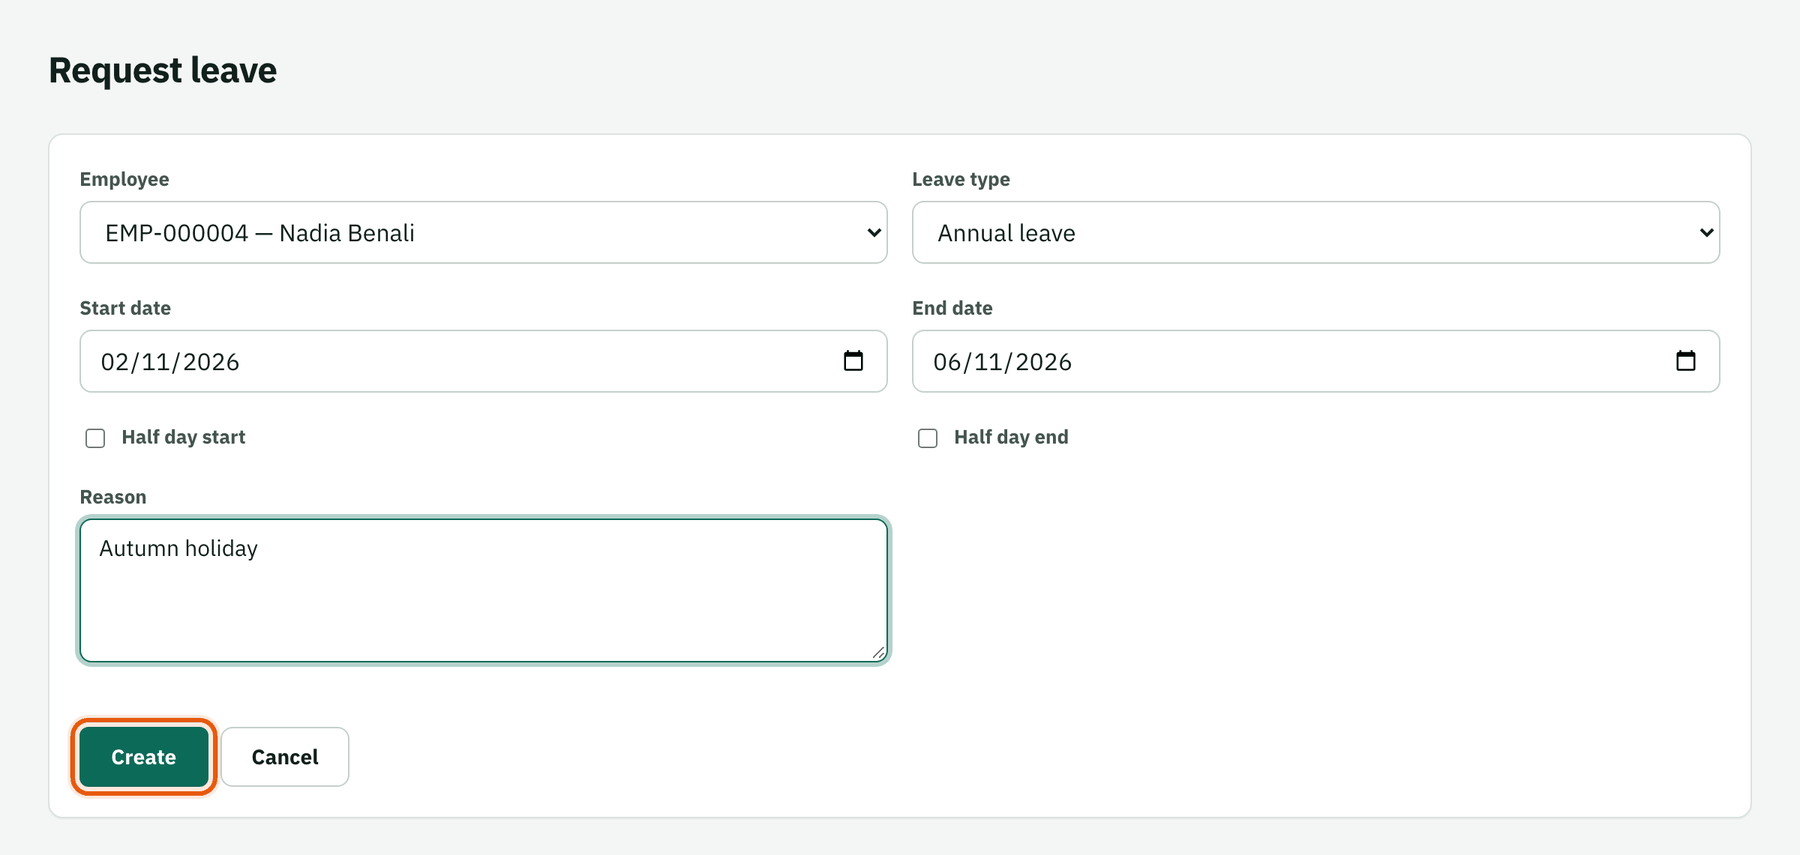Tick the Half day end checkbox
Image resolution: width=1800 pixels, height=855 pixels.
coord(928,438)
